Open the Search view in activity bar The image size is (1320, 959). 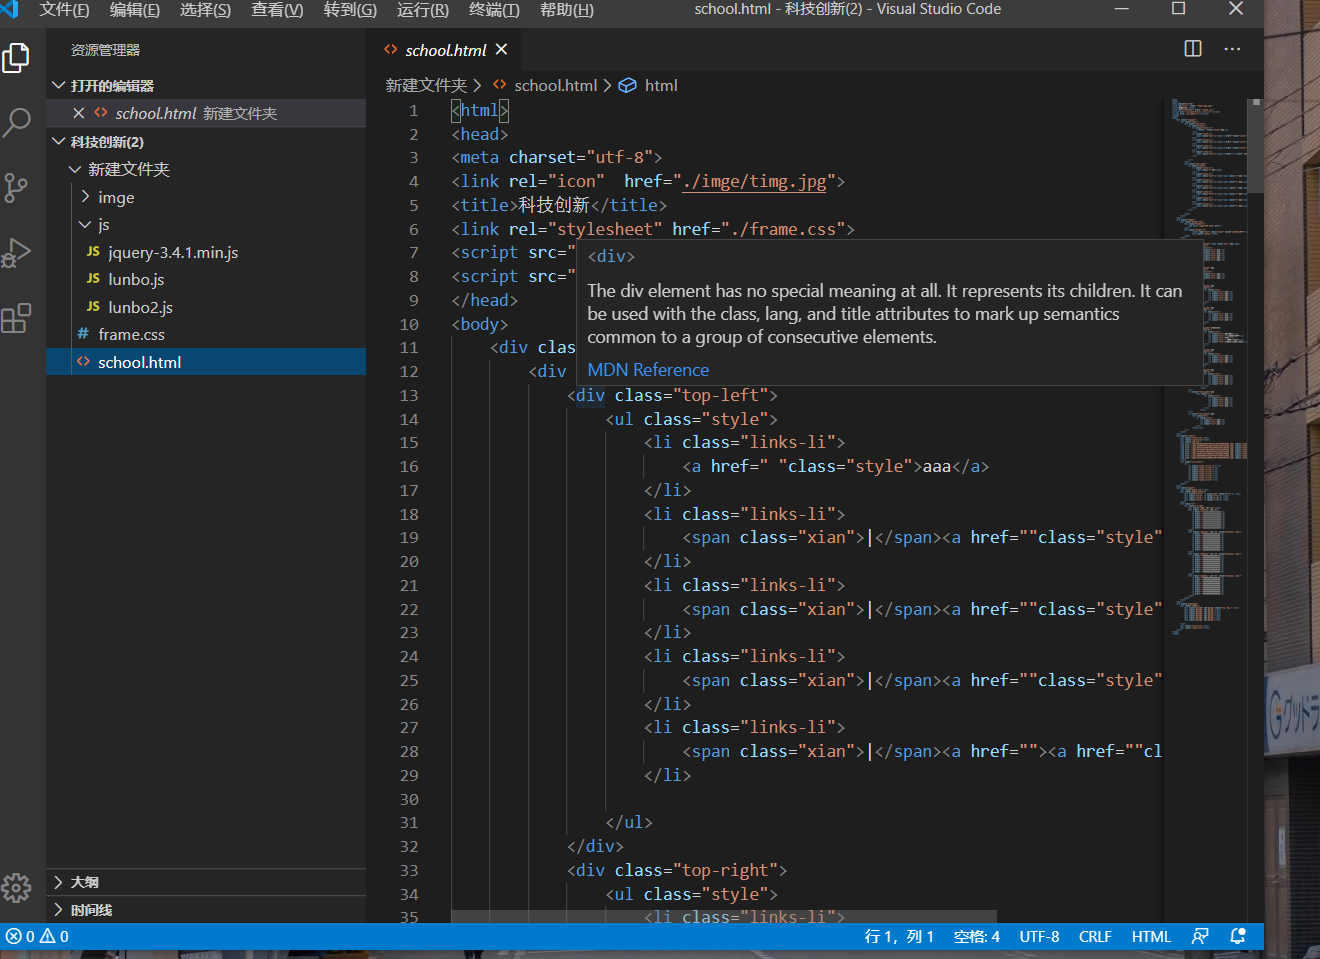coord(16,123)
